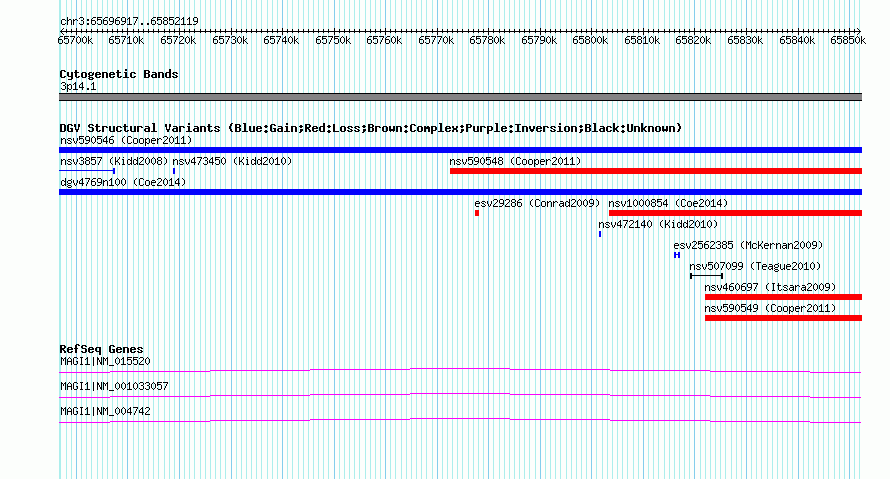Click the RefSeq Genes track title
Viewport: 890px width, 479px height.
click(101, 349)
